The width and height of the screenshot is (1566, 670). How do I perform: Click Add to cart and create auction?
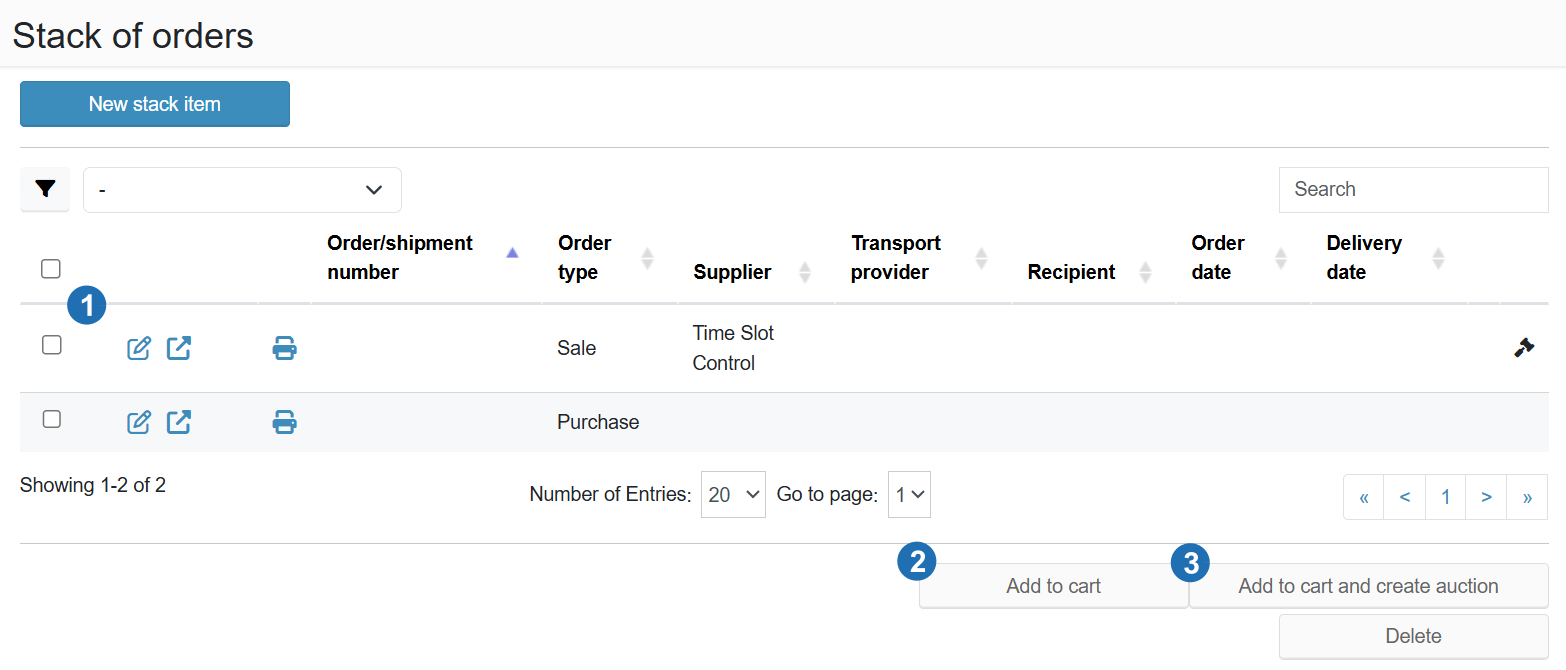[1368, 587]
